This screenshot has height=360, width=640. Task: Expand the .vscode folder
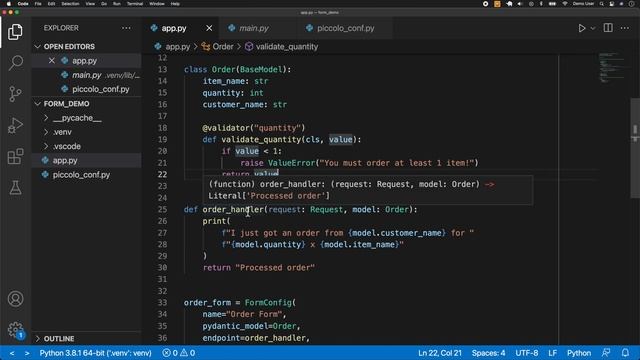pyautogui.click(x=67, y=146)
